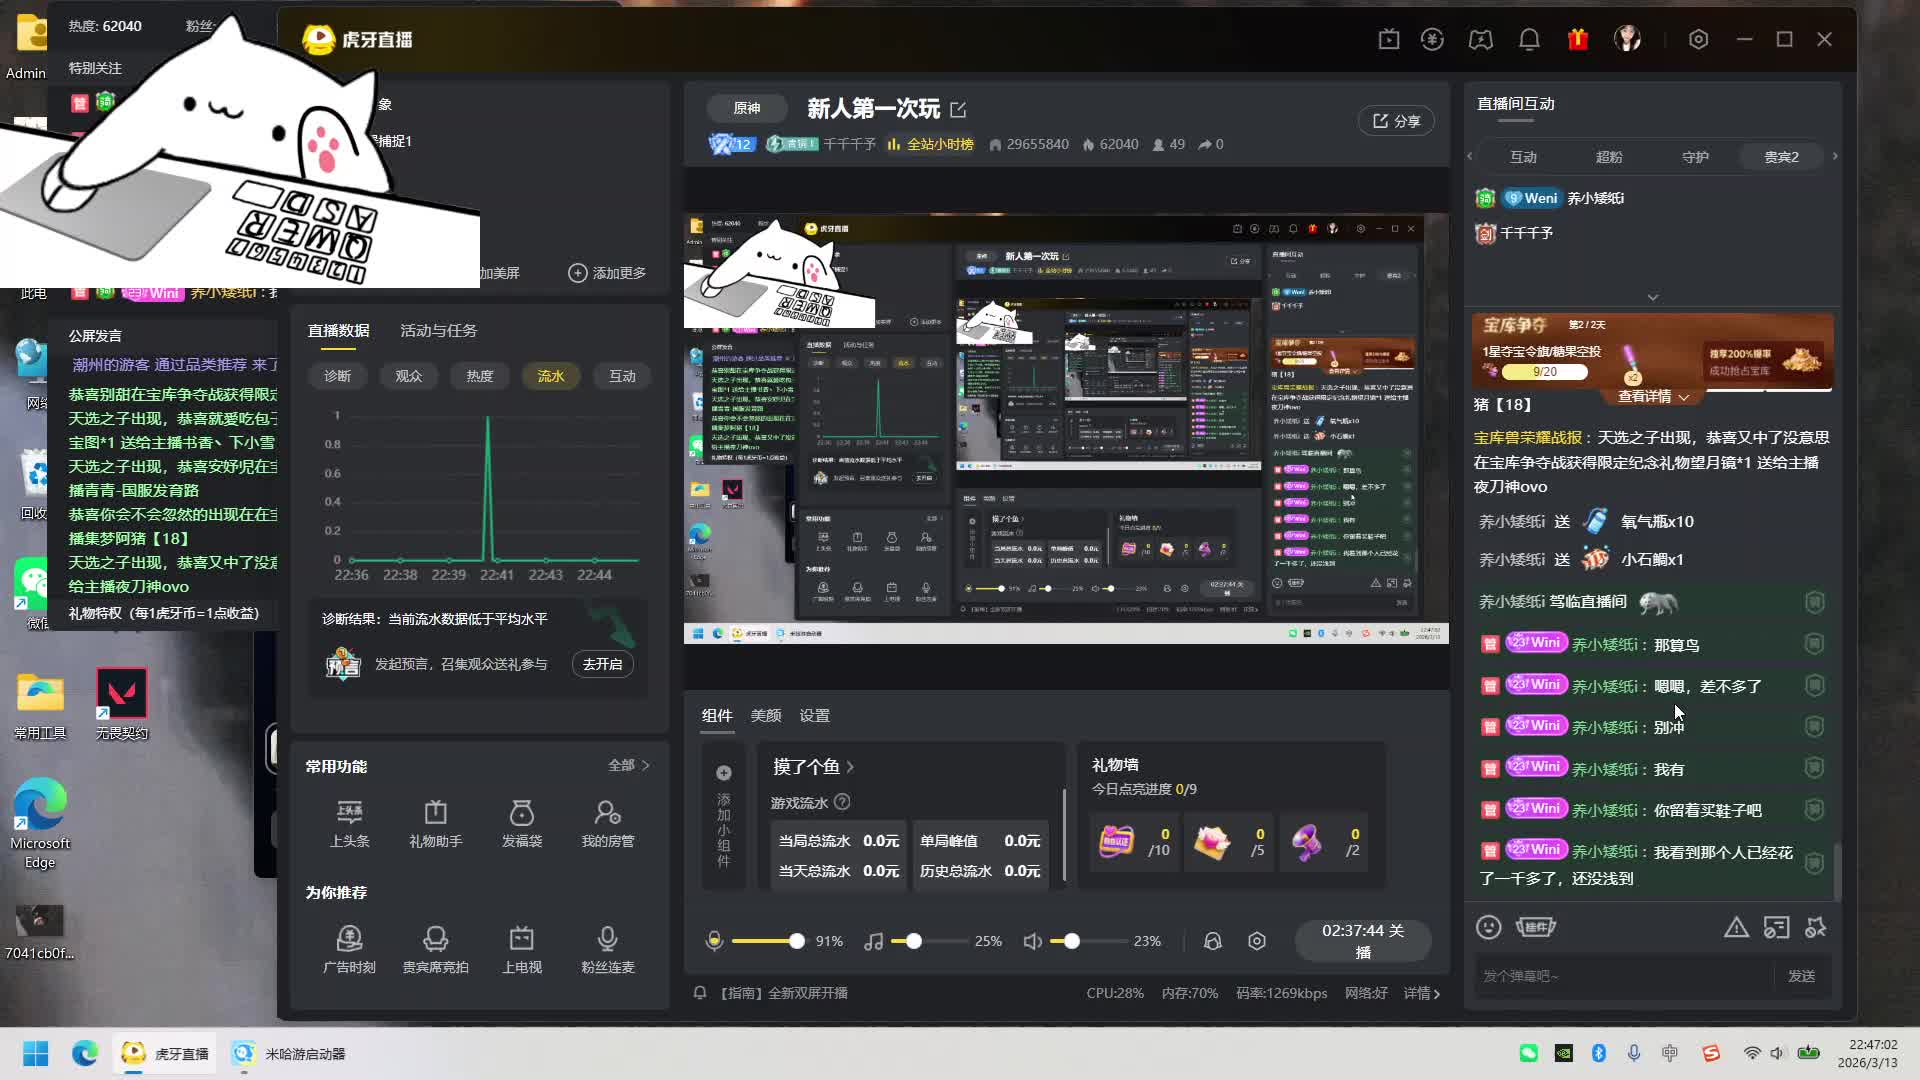Toggle the music audio icon
1920x1080 pixels.
873,941
